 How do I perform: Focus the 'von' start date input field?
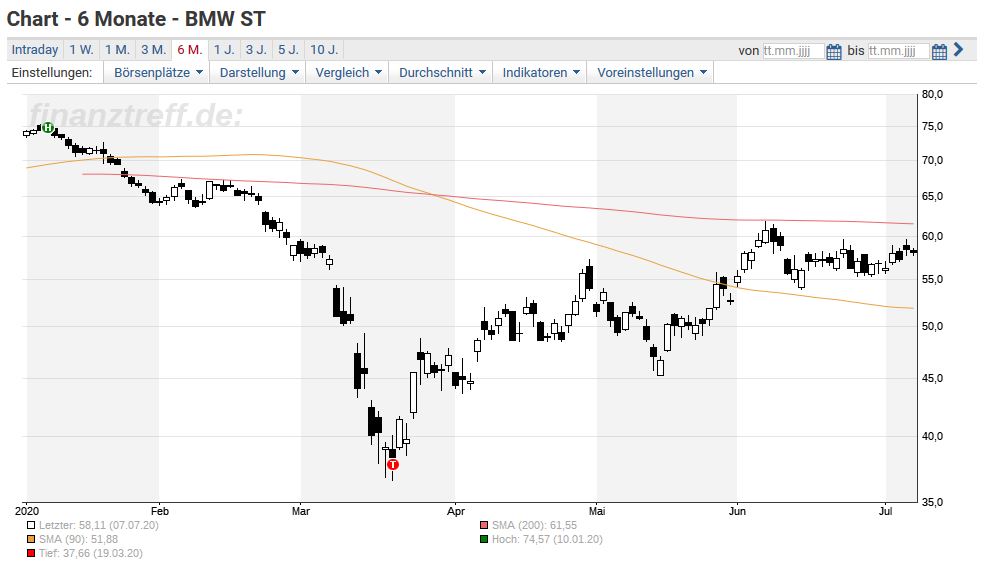[793, 51]
